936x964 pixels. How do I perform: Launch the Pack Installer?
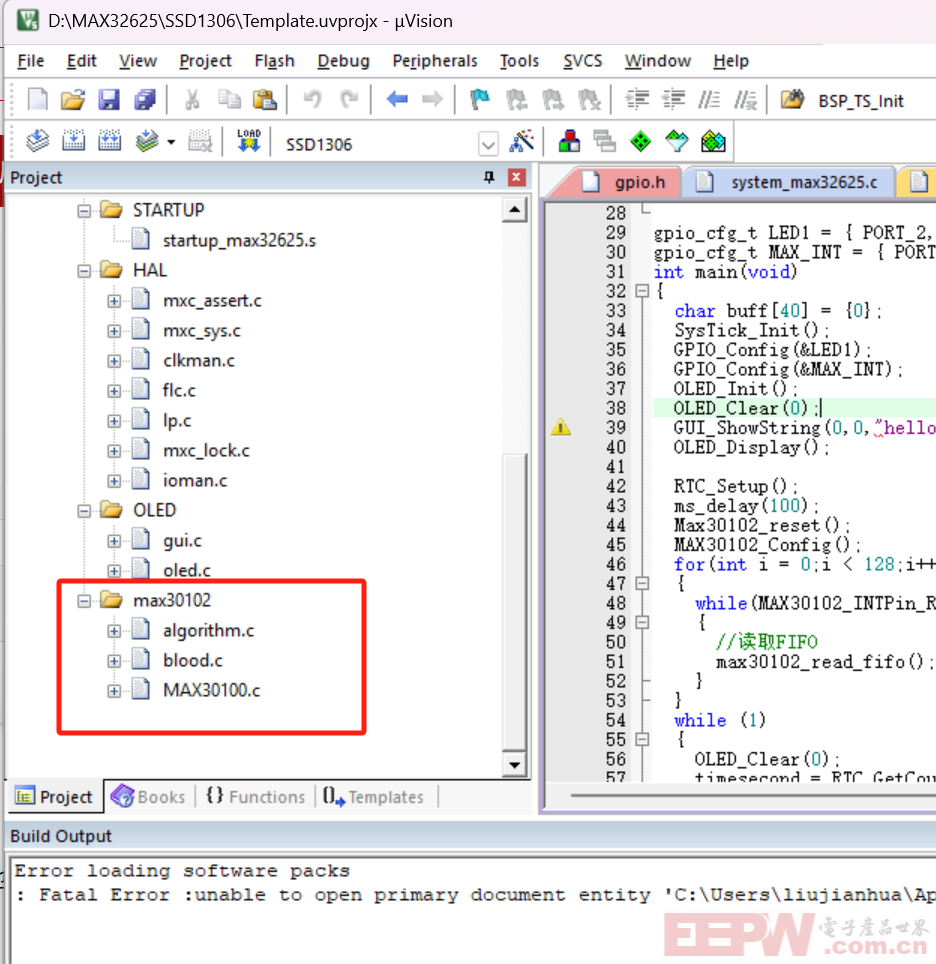coord(713,141)
